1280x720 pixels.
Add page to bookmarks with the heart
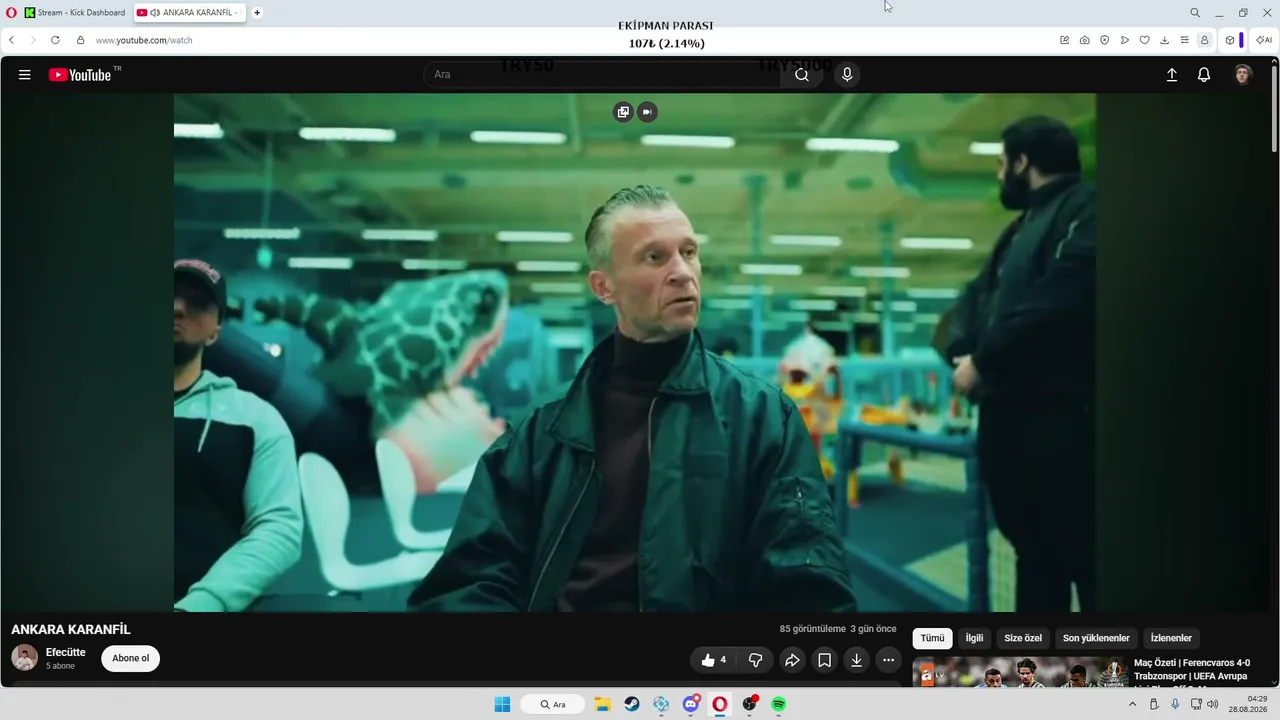click(x=1145, y=40)
